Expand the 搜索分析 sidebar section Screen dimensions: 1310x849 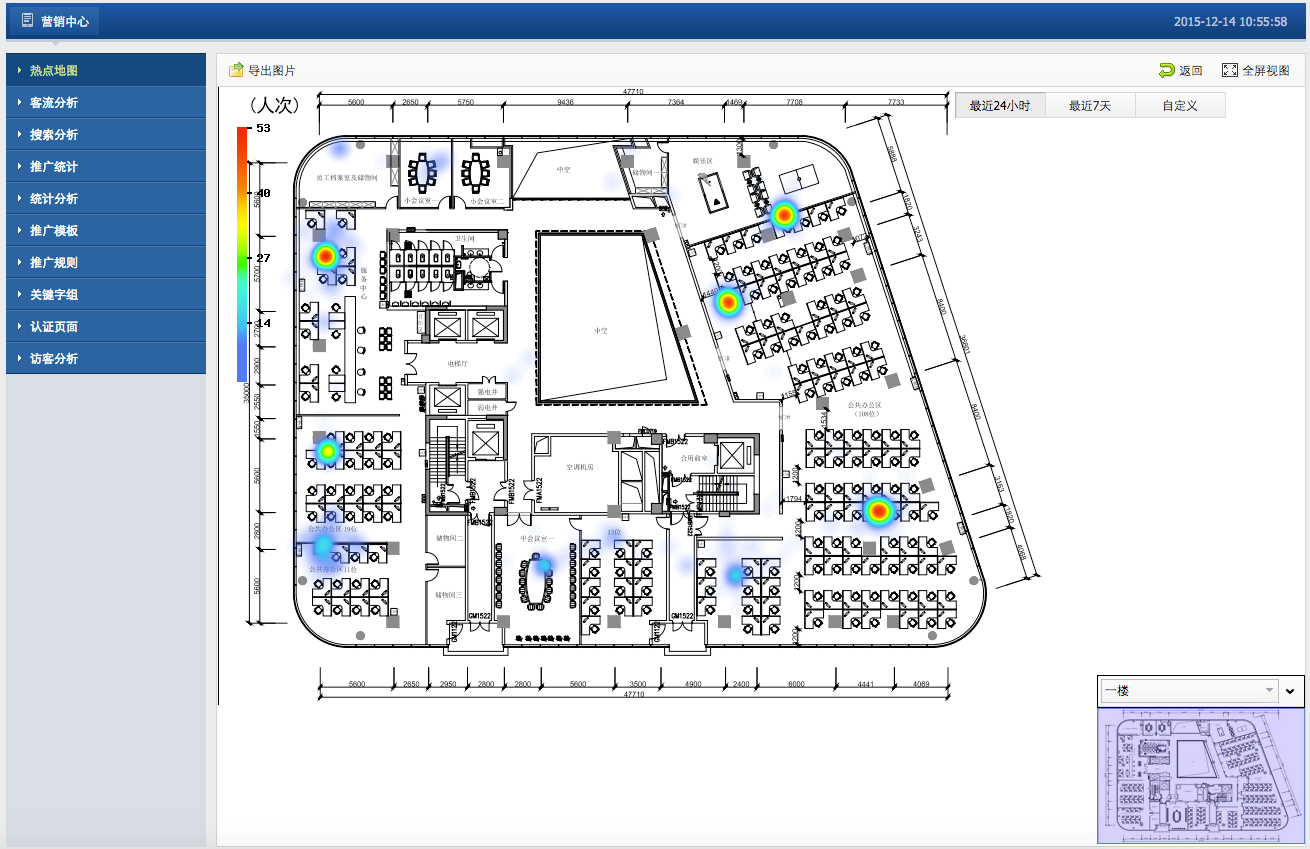(105, 135)
